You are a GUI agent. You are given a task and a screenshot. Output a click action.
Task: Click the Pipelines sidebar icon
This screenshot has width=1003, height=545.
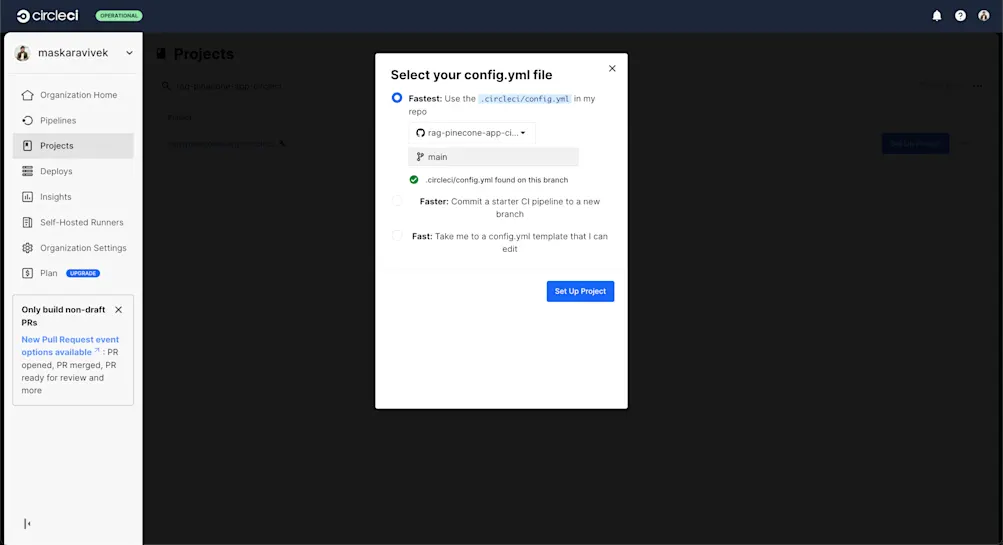click(x=28, y=120)
